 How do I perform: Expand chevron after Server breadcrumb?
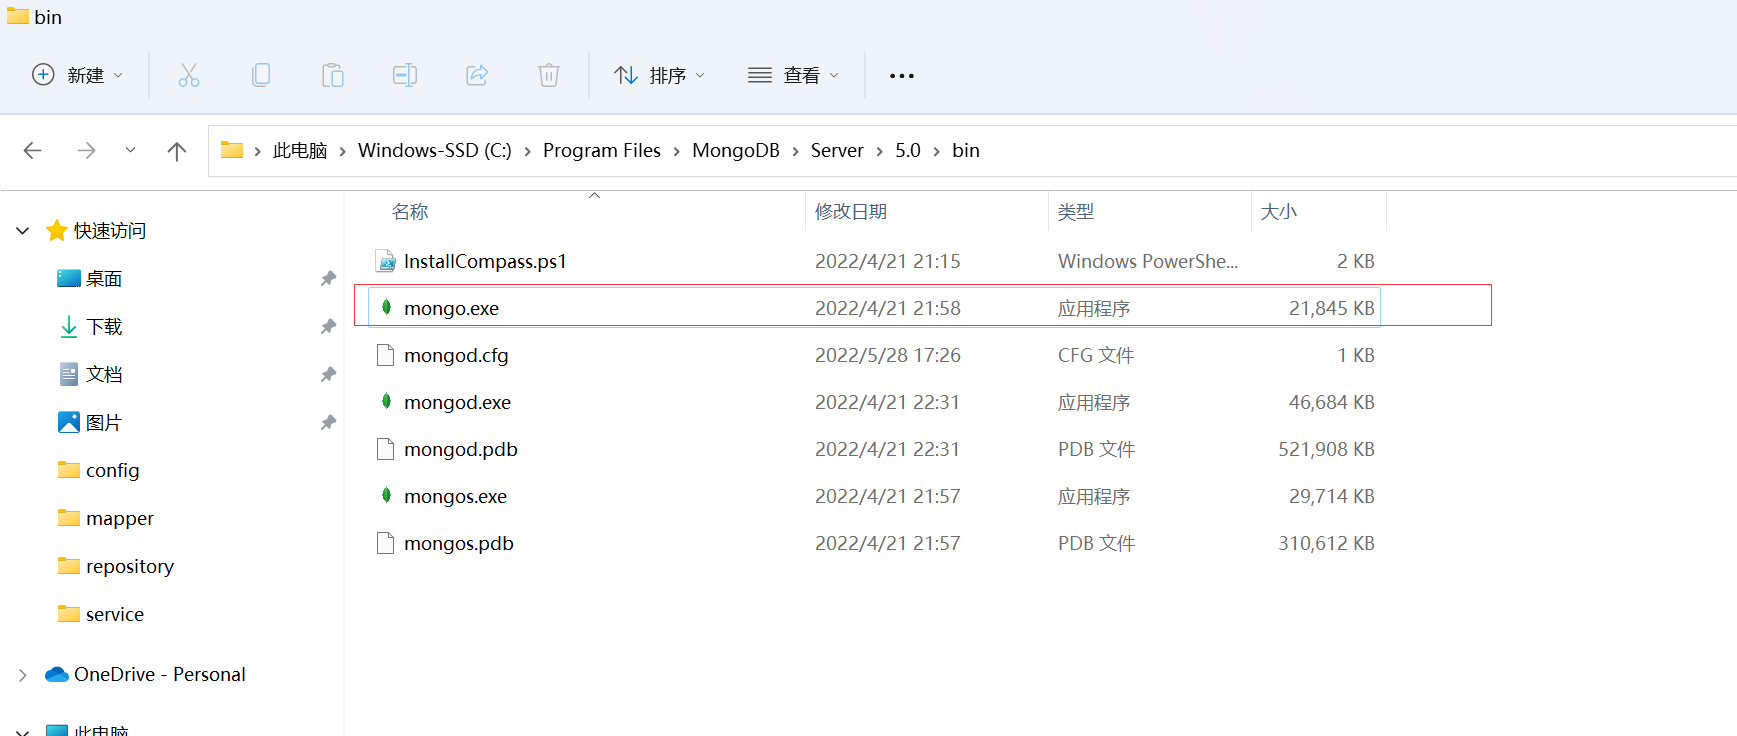point(880,151)
